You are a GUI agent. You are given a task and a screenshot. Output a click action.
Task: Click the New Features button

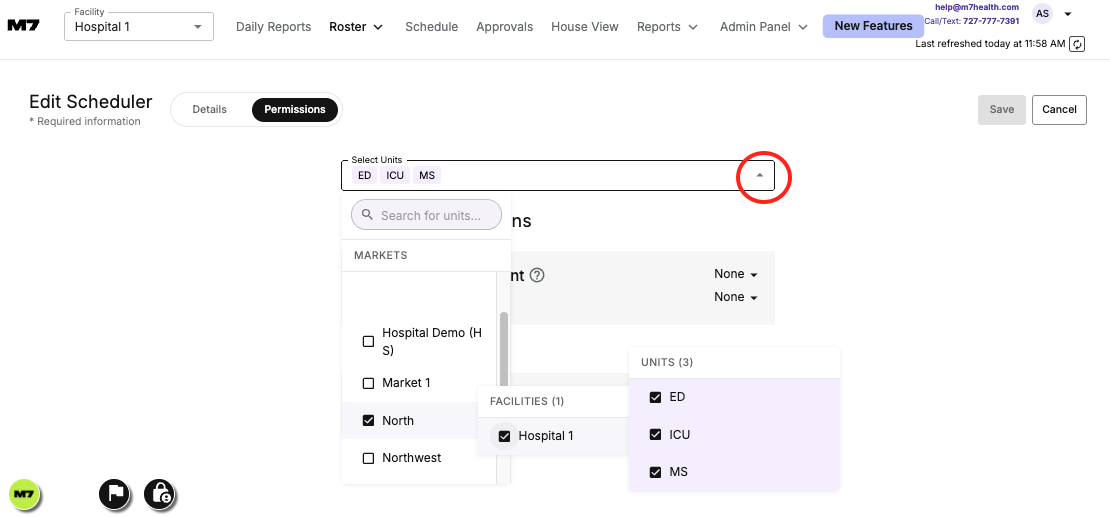click(x=873, y=26)
